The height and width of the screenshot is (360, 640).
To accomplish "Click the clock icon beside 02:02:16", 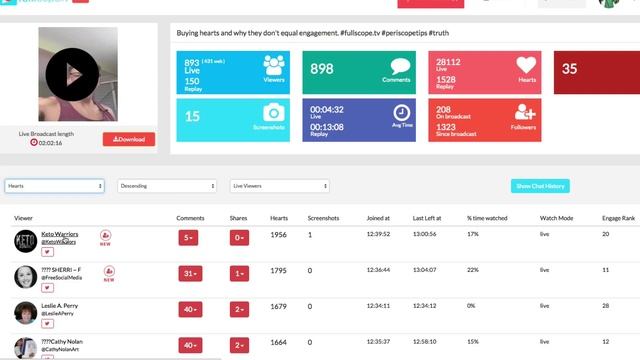I will 34,142.
